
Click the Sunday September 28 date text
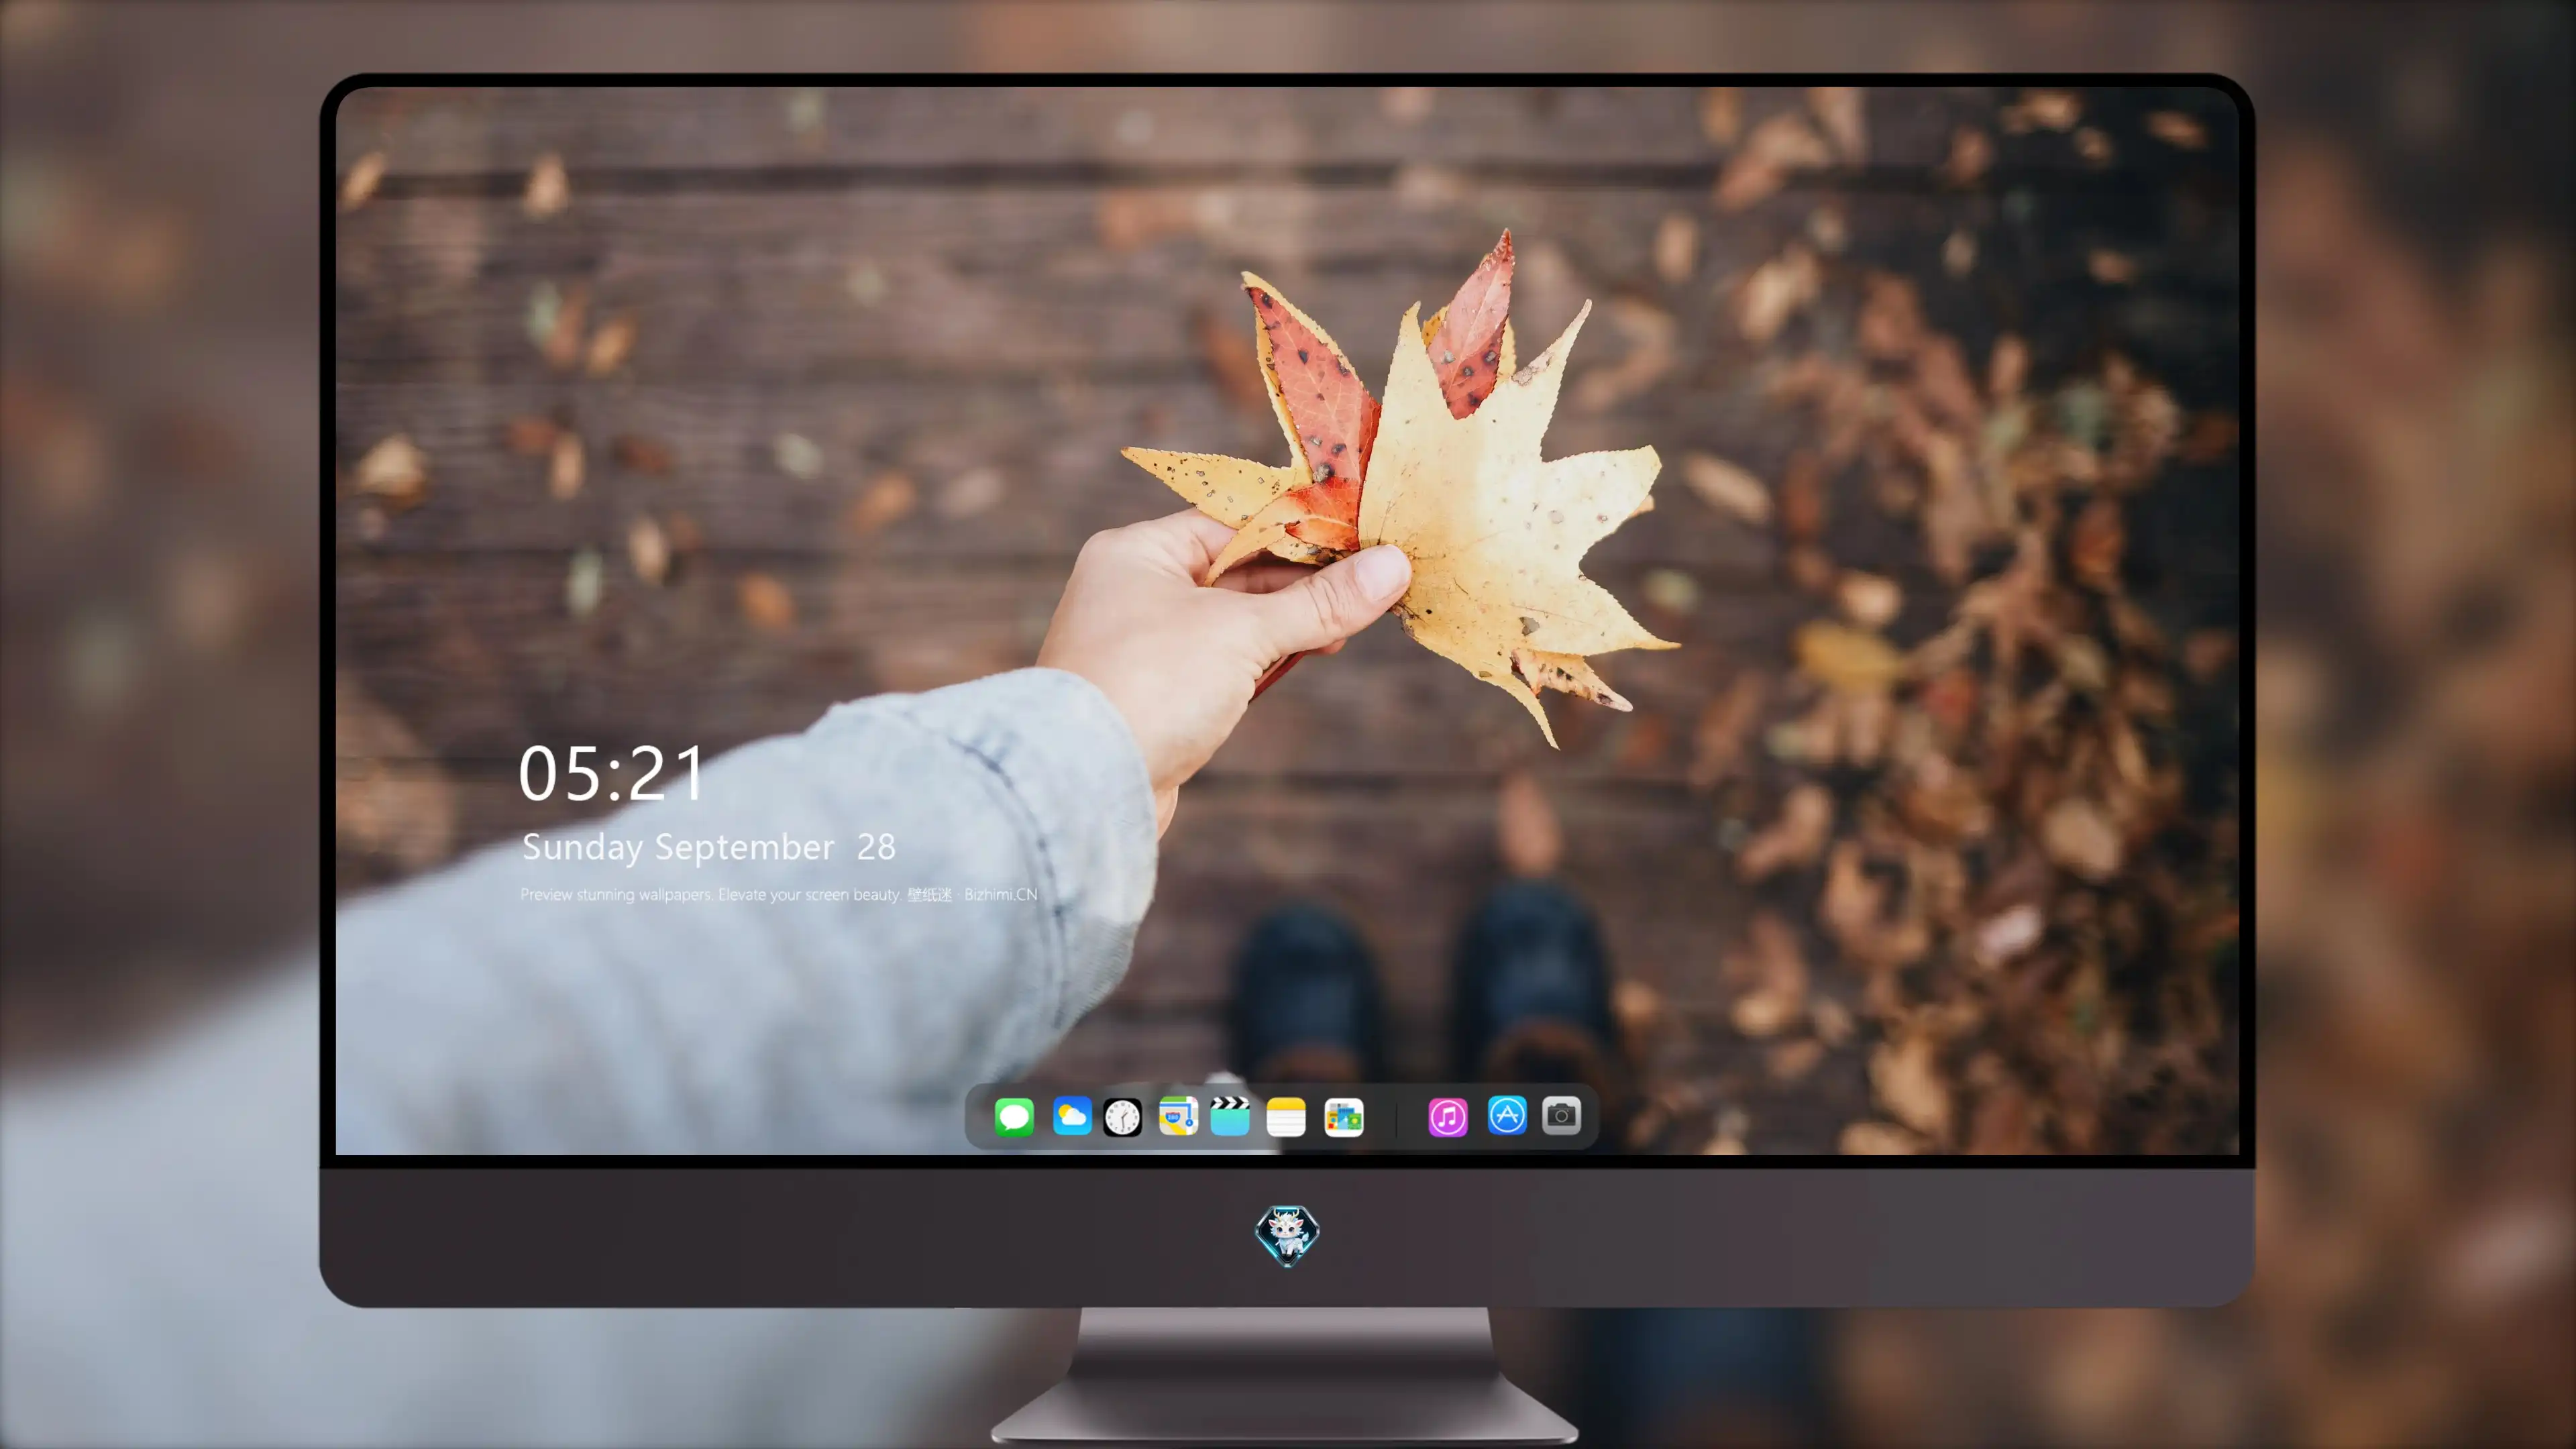(708, 847)
